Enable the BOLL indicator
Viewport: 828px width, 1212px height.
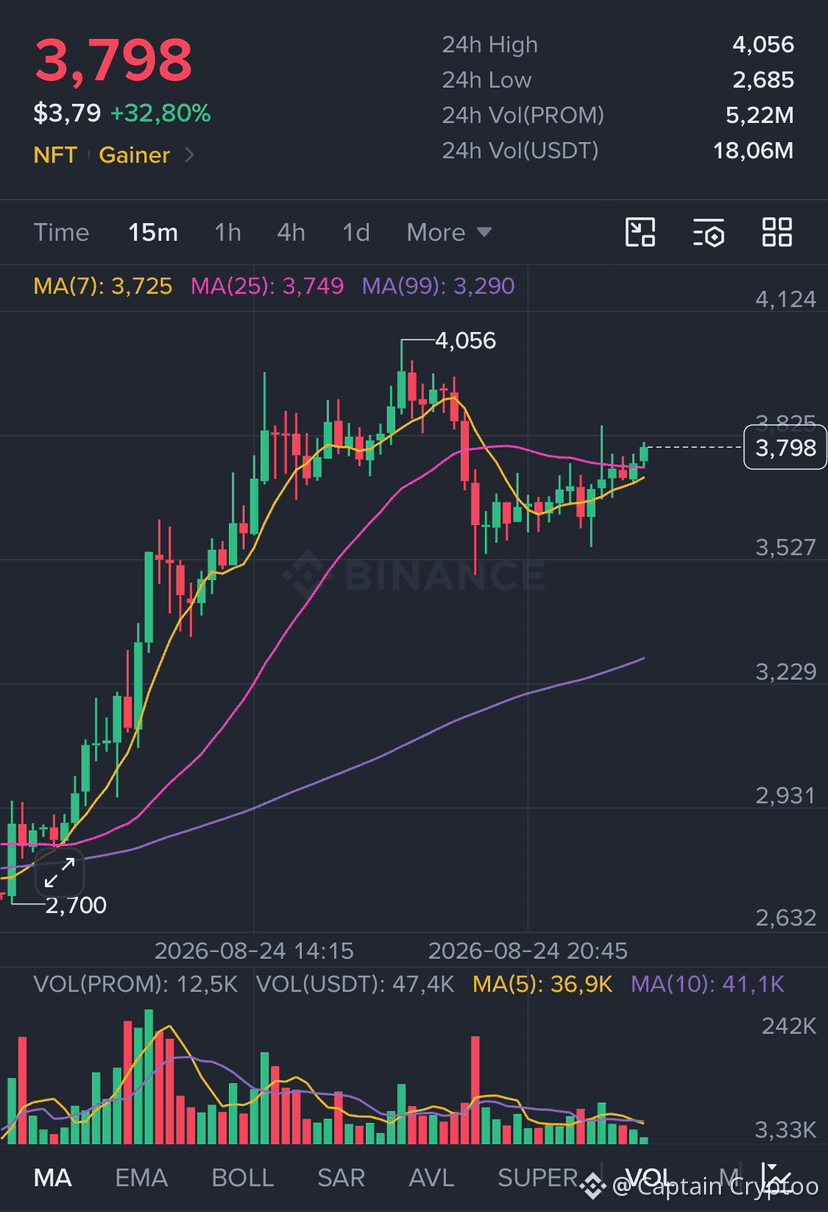[x=242, y=1178]
